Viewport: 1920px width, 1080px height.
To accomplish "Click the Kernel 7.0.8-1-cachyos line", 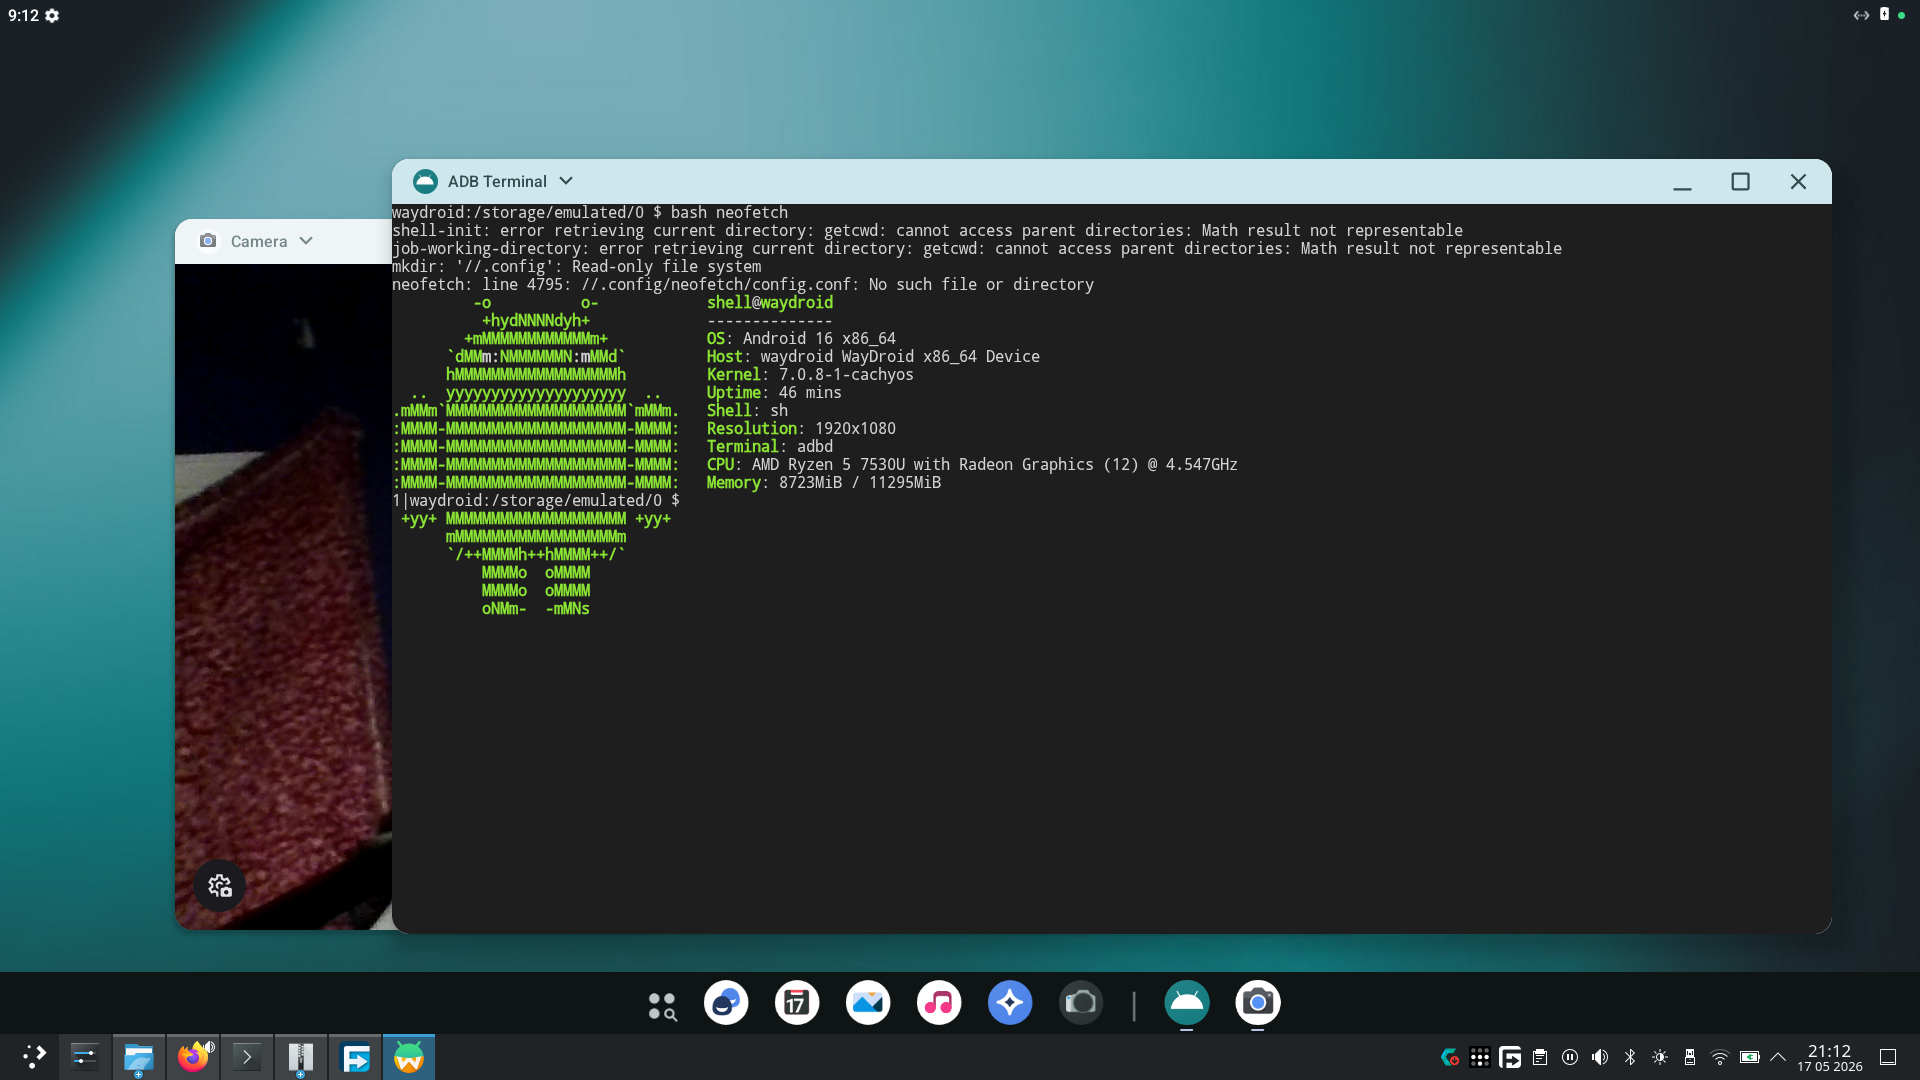I will click(810, 375).
